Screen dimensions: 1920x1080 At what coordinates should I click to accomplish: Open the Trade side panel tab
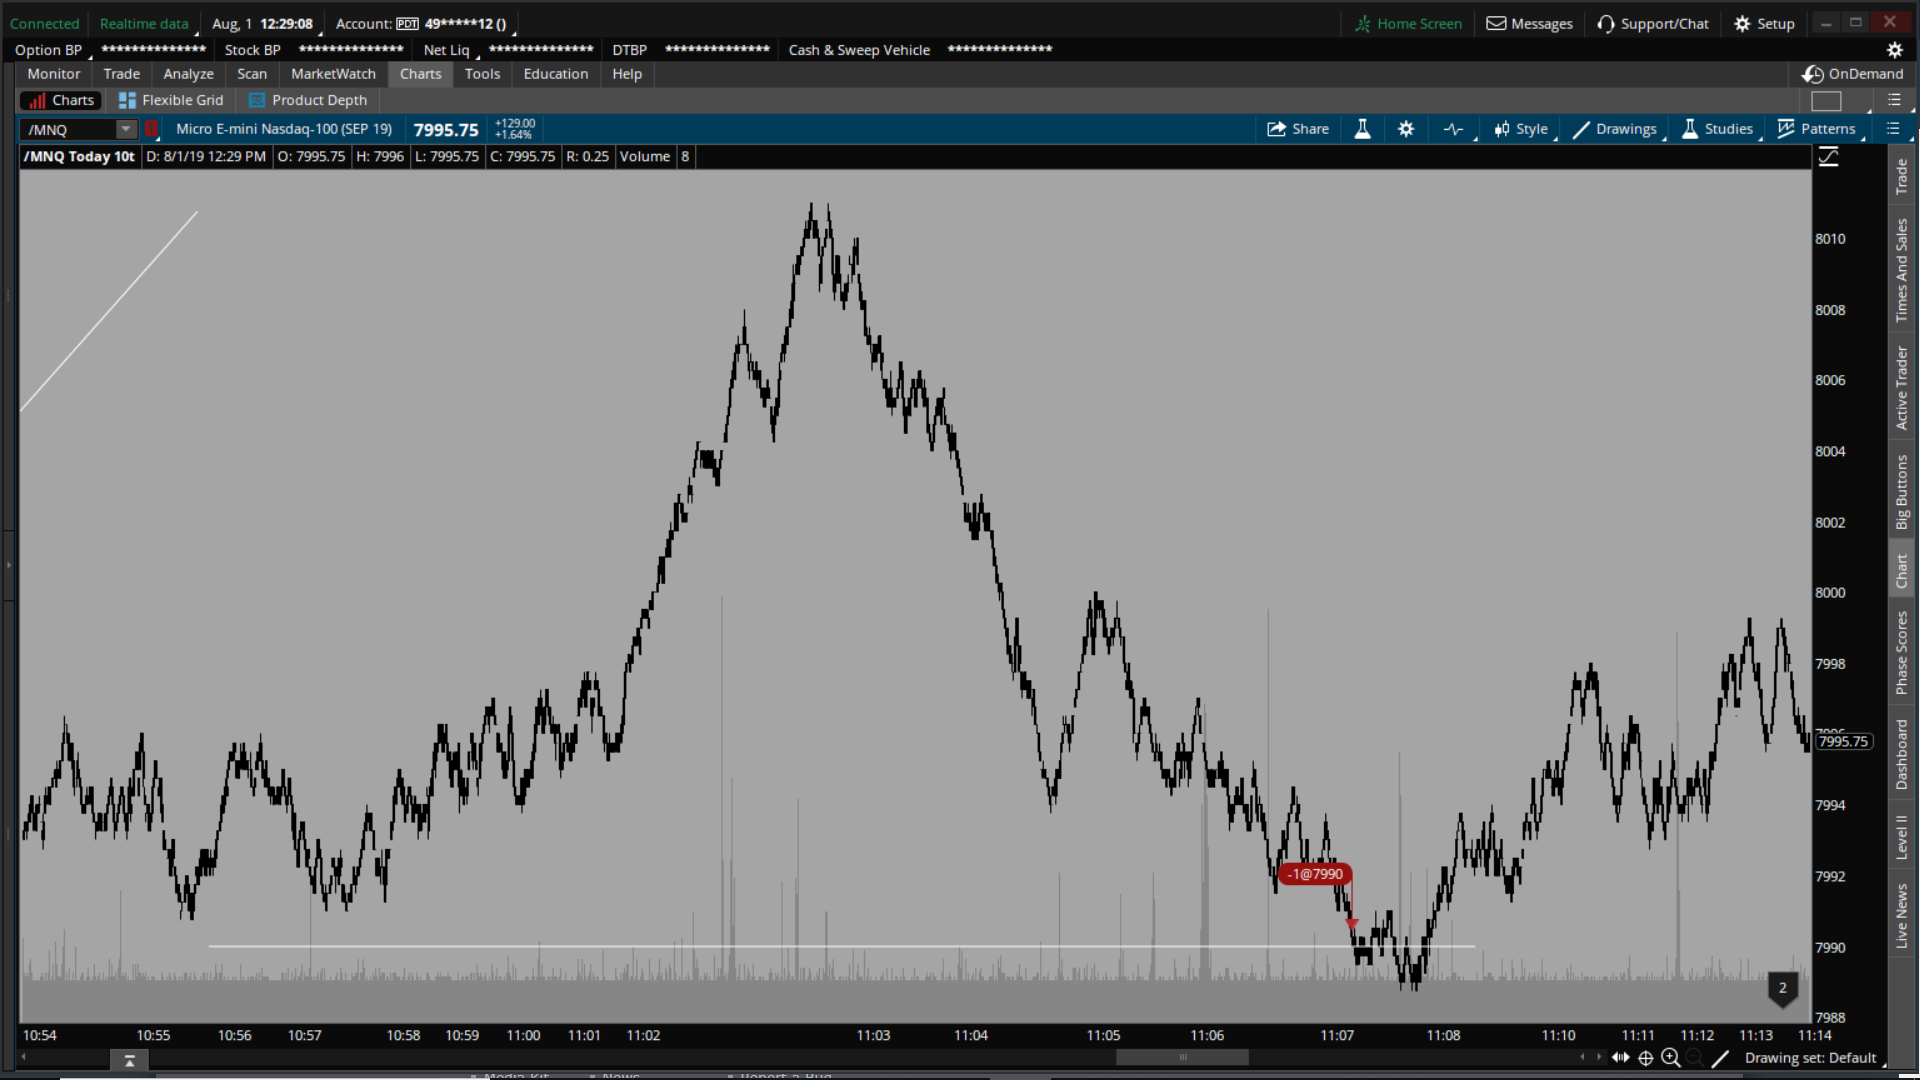[1901, 177]
